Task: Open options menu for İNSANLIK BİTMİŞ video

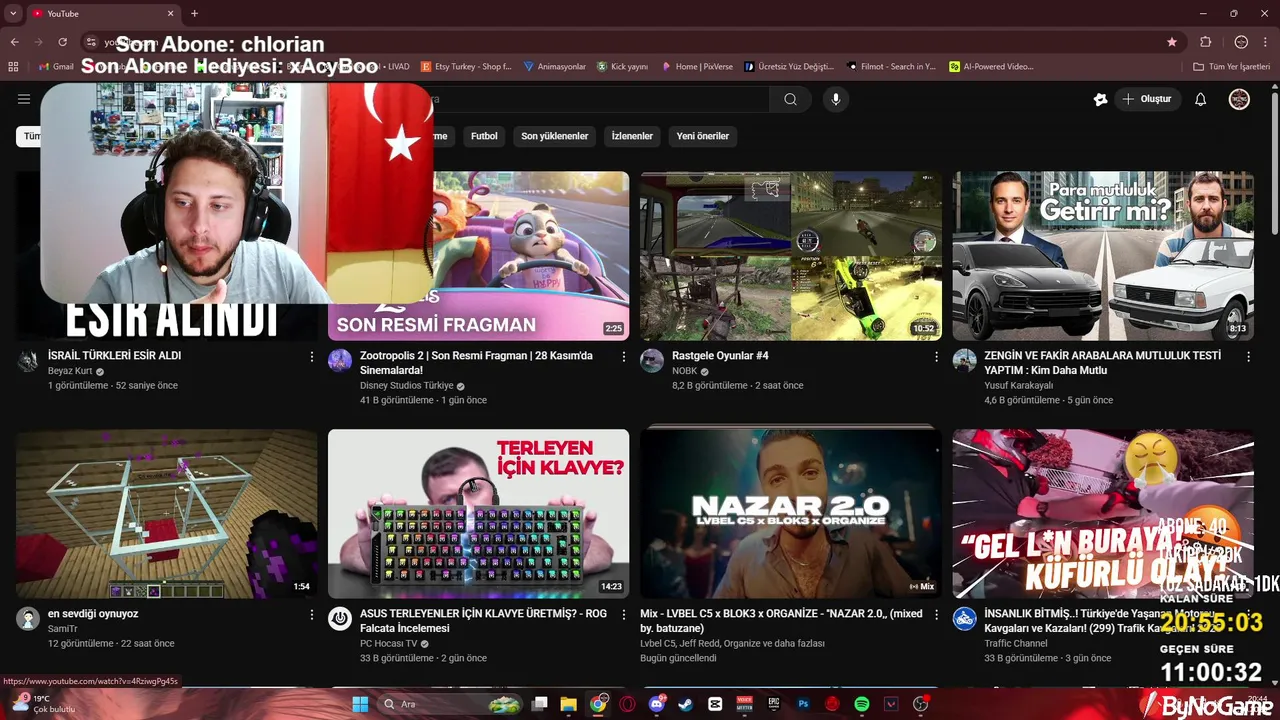Action: click(x=1248, y=615)
